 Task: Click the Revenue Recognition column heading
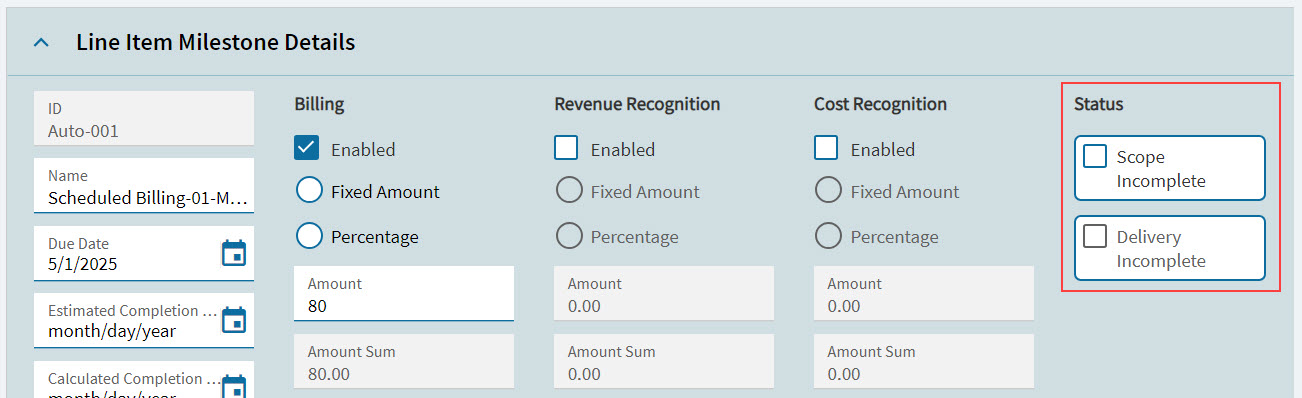coord(637,104)
